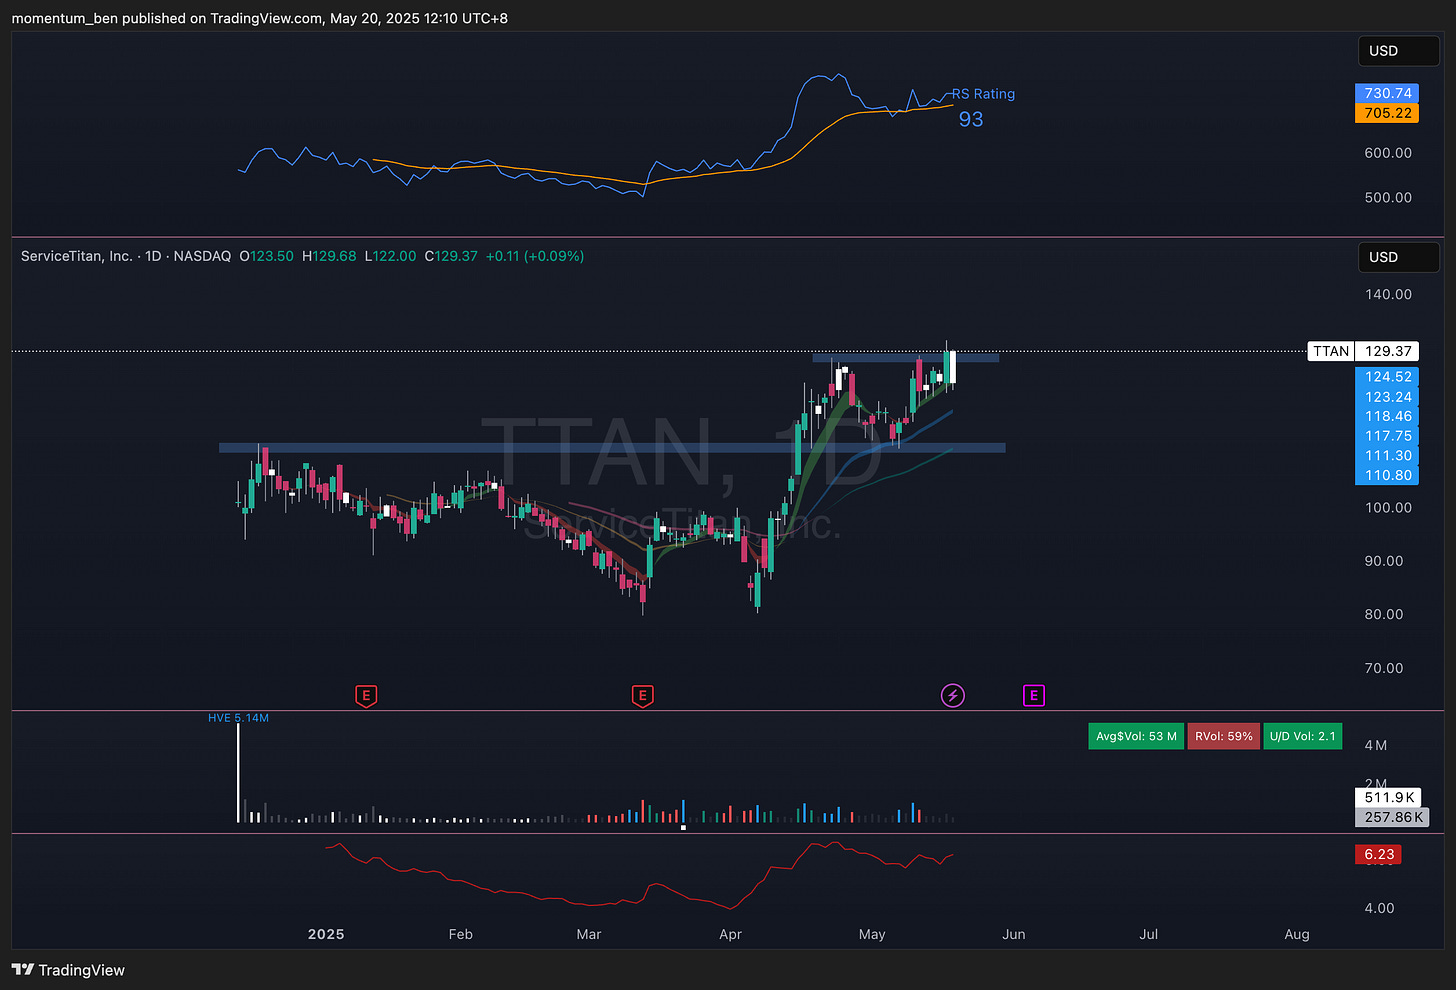Image resolution: width=1456 pixels, height=990 pixels.
Task: Click the HVE 5.14M volume label
Action: pyautogui.click(x=238, y=718)
